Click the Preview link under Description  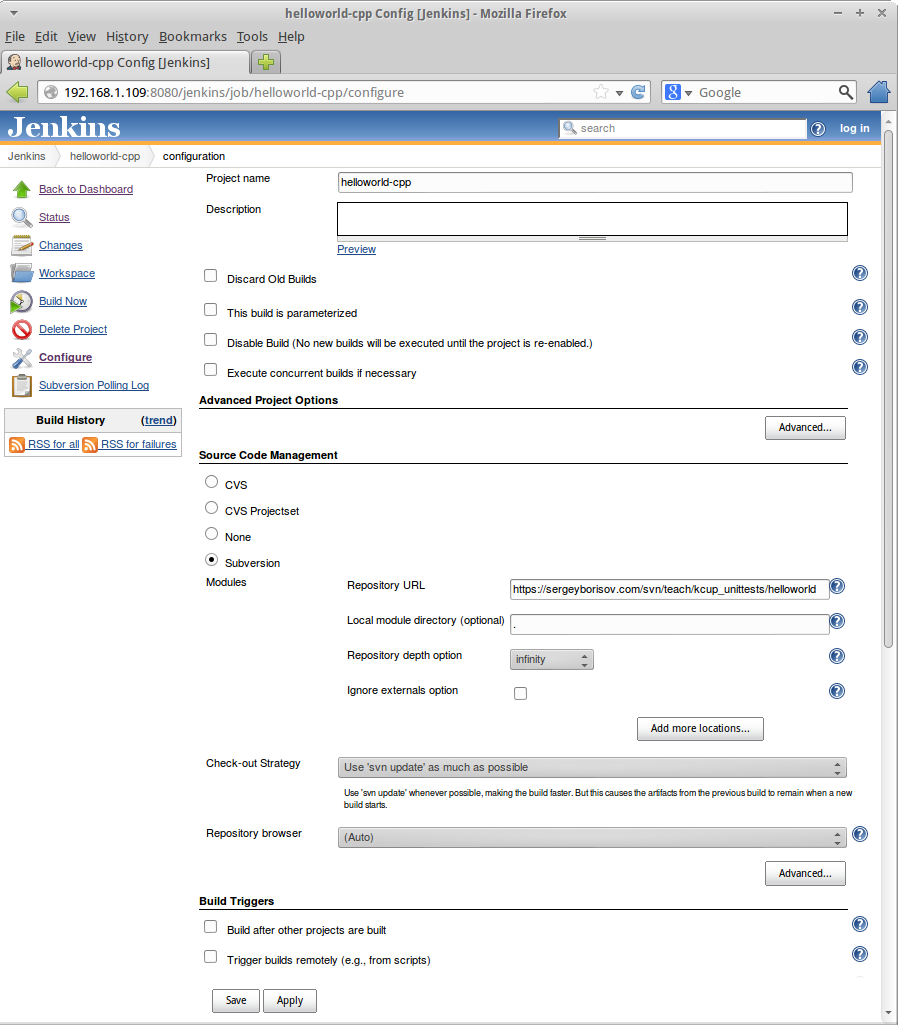click(356, 249)
